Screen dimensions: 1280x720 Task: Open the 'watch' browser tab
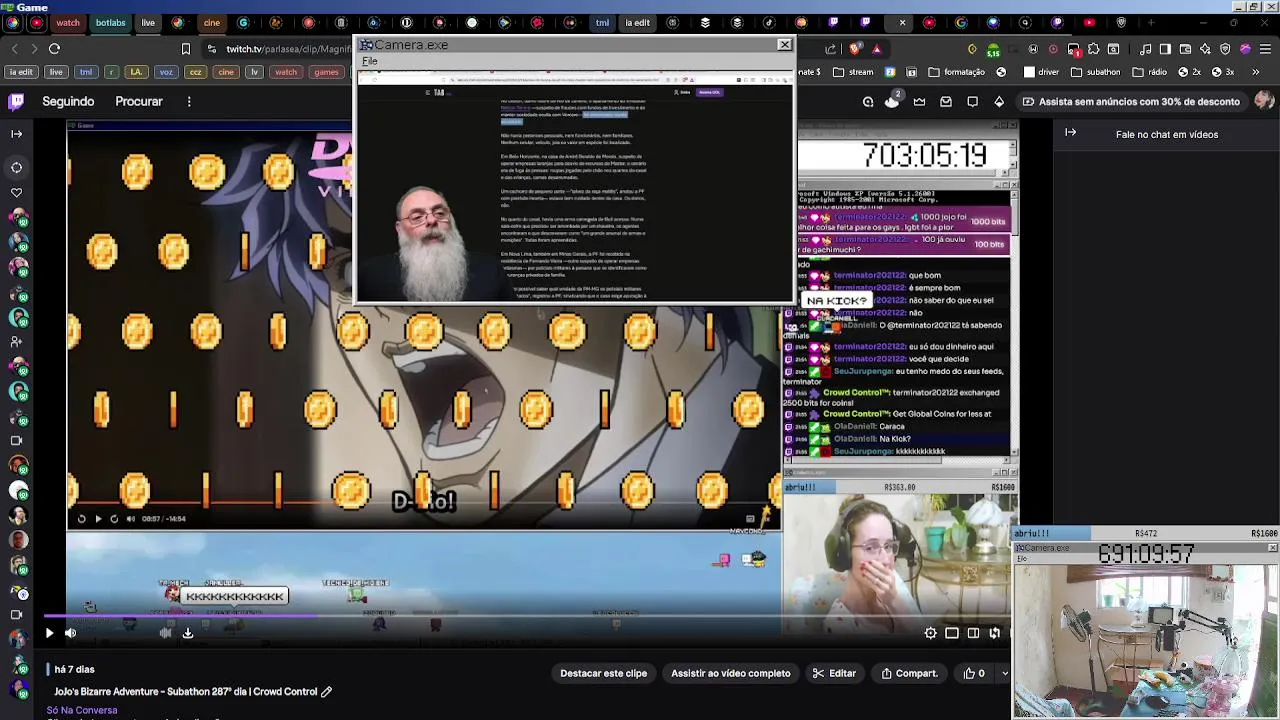68,23
